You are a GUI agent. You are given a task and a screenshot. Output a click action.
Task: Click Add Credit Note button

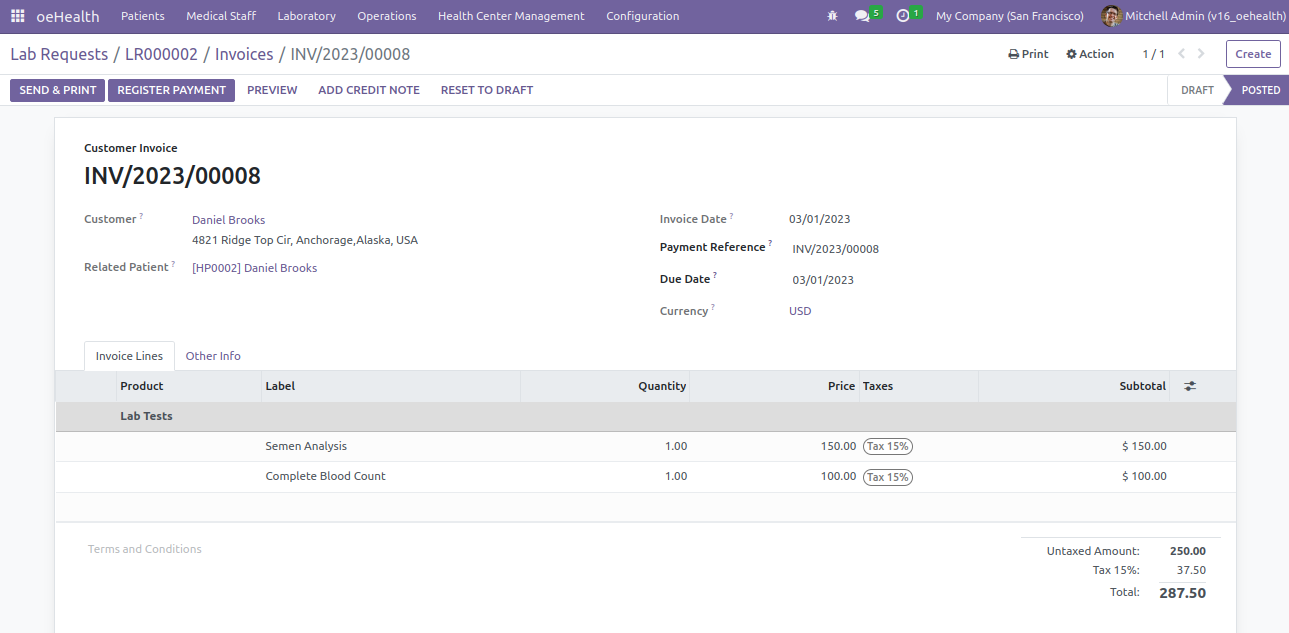369,90
